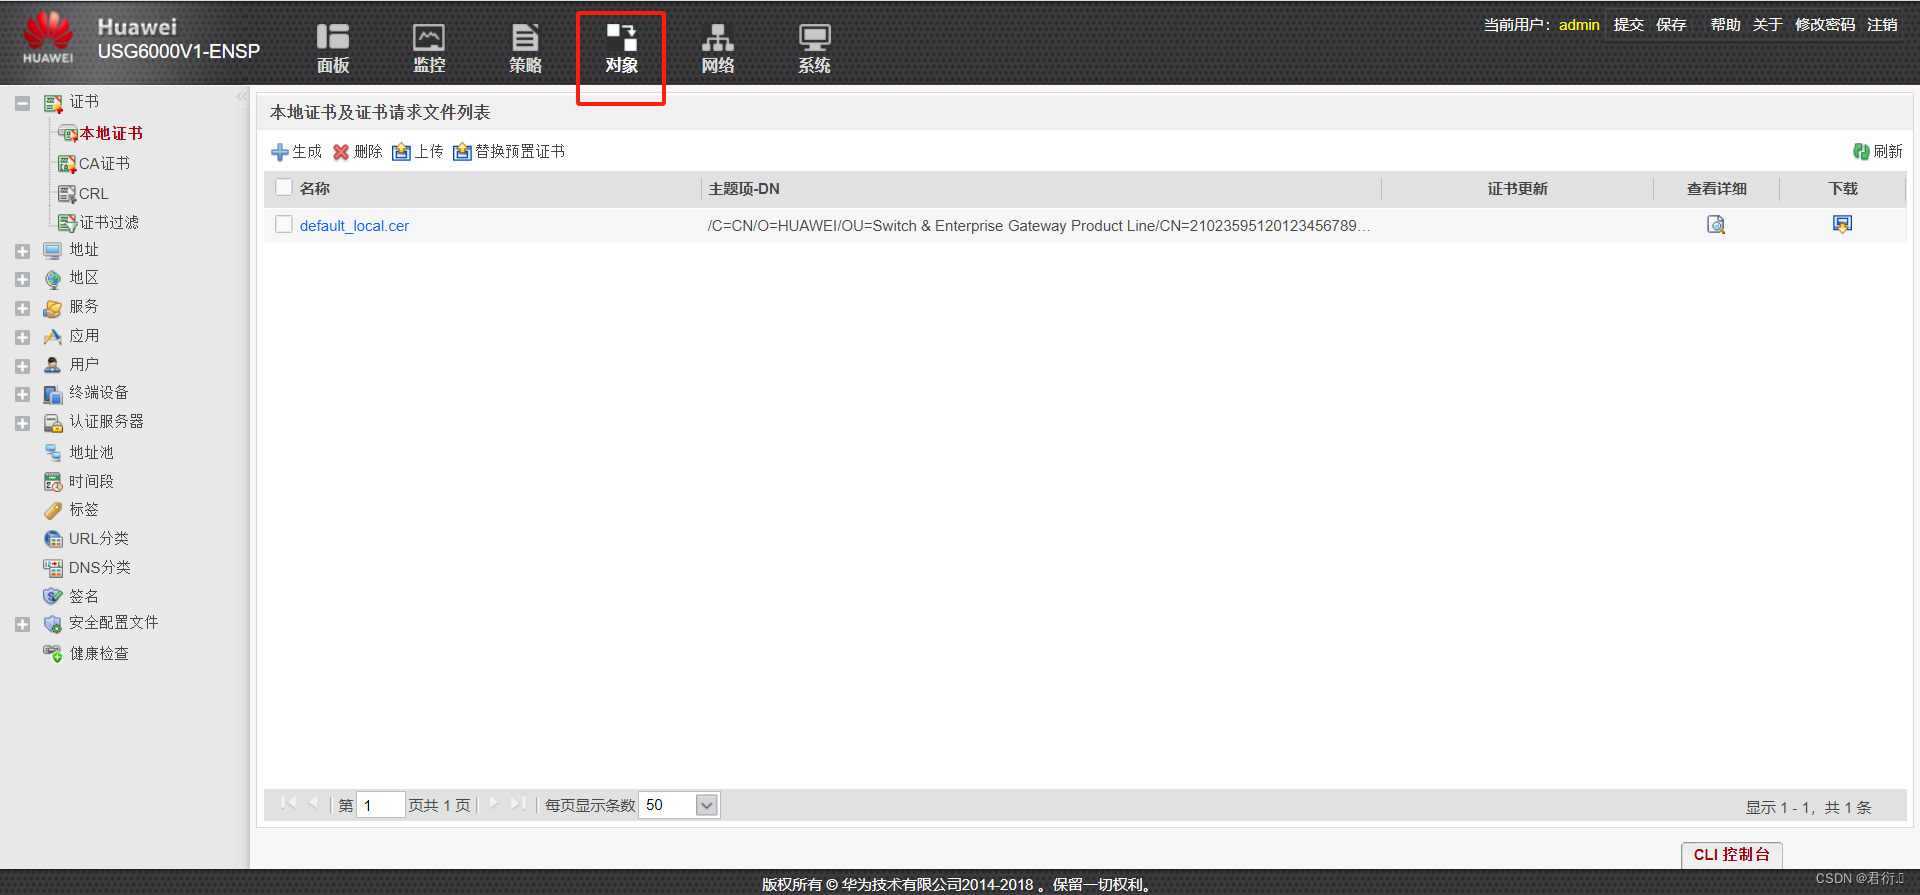Click the 主题项-DN column header
Image resolution: width=1920 pixels, height=895 pixels.
coord(744,189)
